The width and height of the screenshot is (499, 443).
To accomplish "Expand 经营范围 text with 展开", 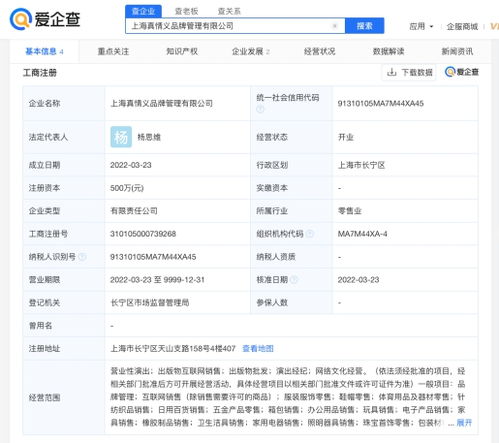I will (x=464, y=423).
